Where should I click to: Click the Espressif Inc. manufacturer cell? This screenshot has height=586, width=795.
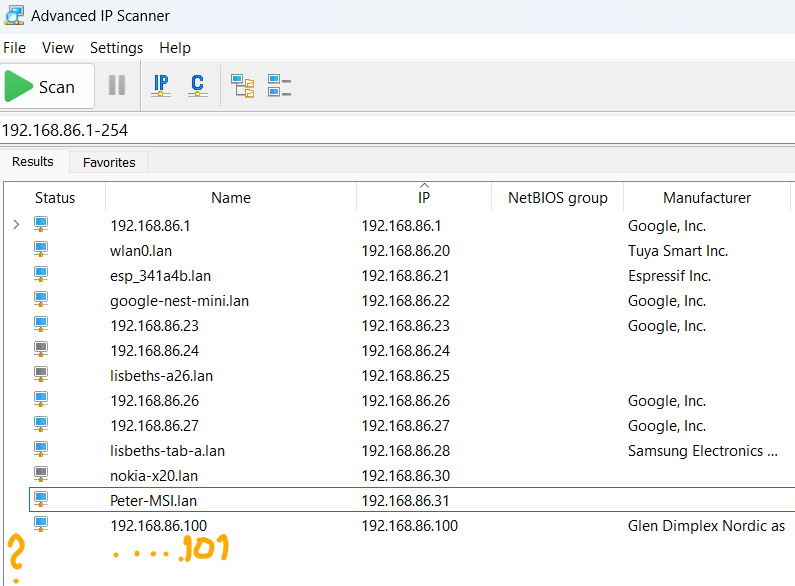669,276
